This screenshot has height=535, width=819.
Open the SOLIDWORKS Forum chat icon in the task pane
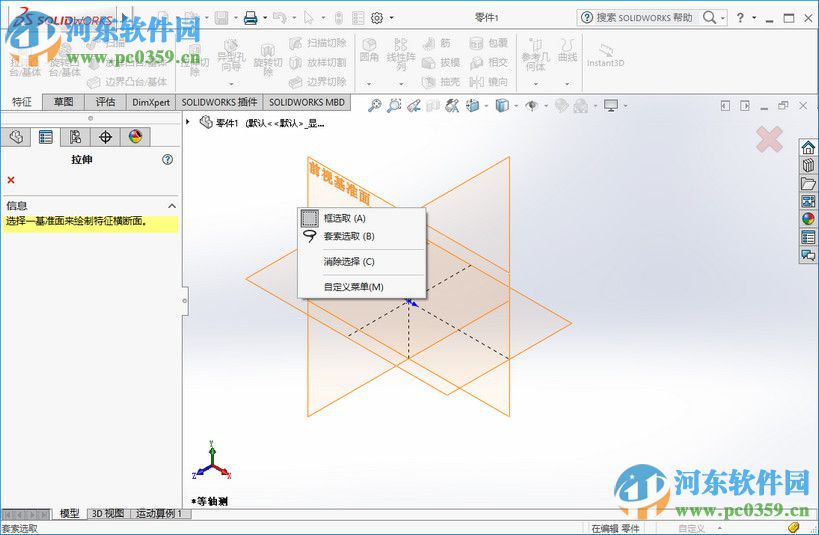[x=809, y=255]
